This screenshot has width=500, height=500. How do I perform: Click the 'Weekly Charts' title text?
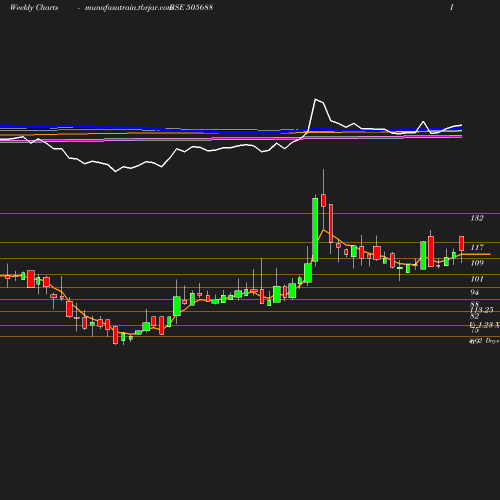click(34, 8)
